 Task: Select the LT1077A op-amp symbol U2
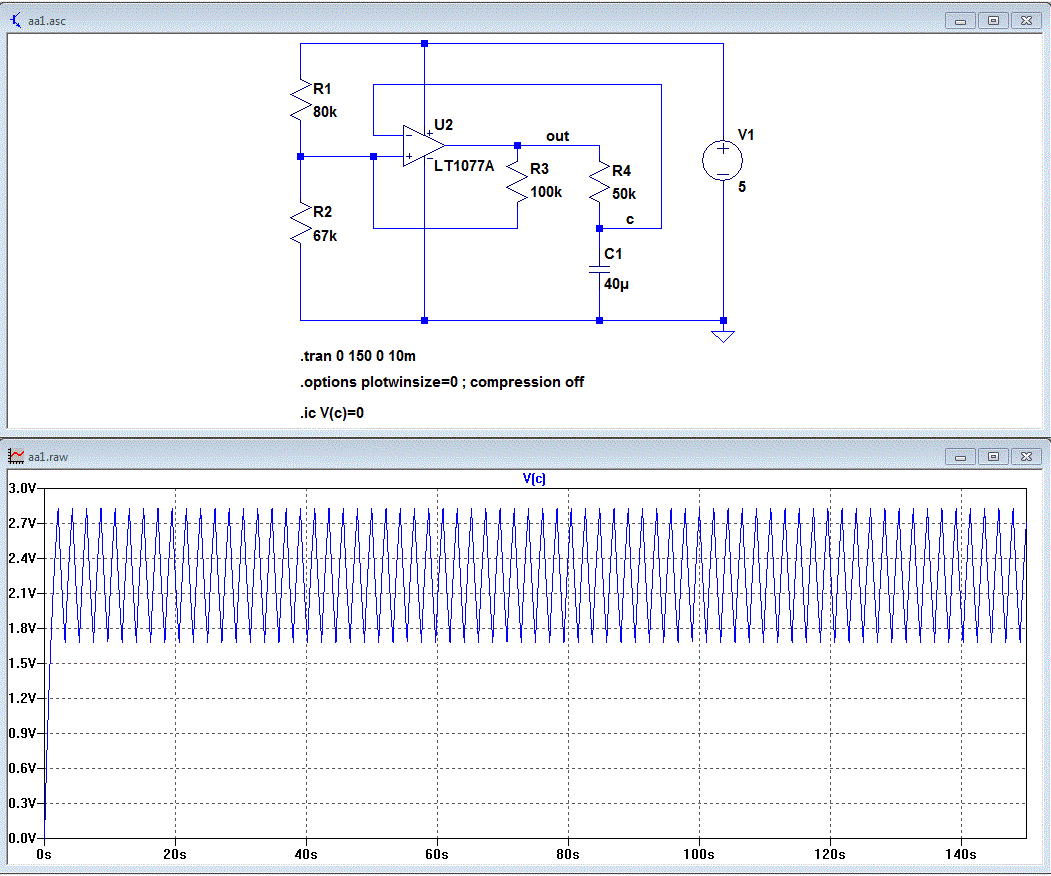[x=422, y=146]
